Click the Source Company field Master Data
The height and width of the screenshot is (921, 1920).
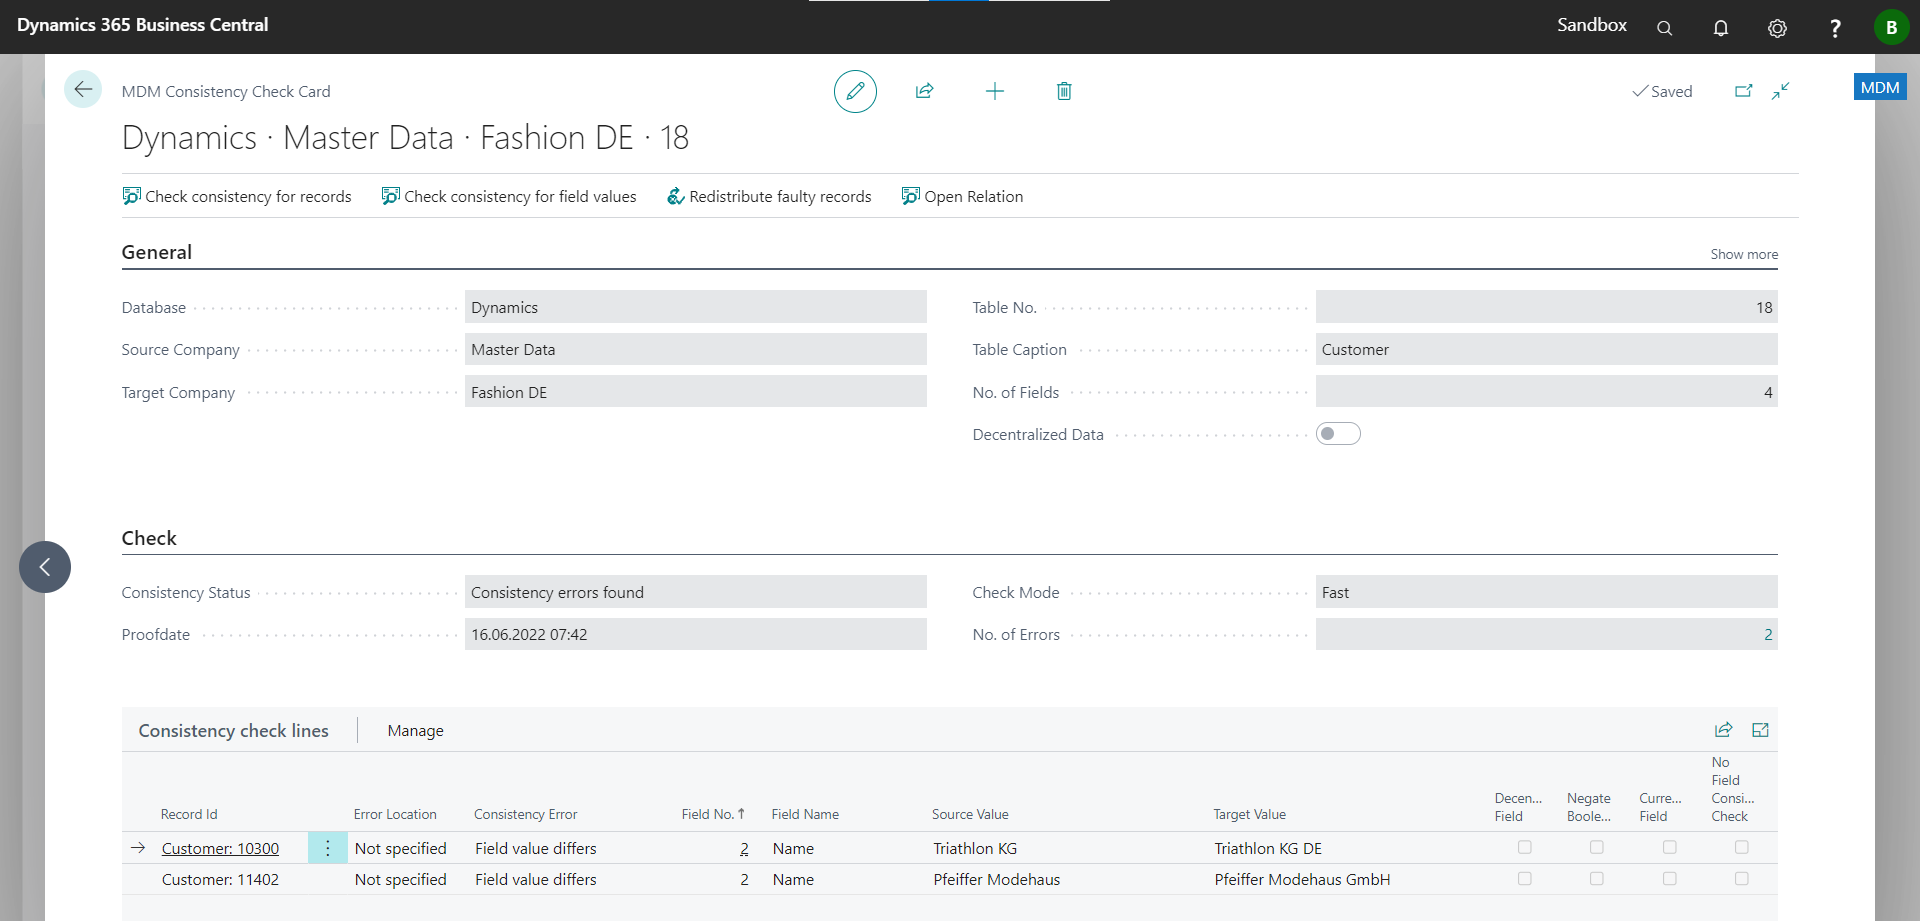tap(696, 349)
